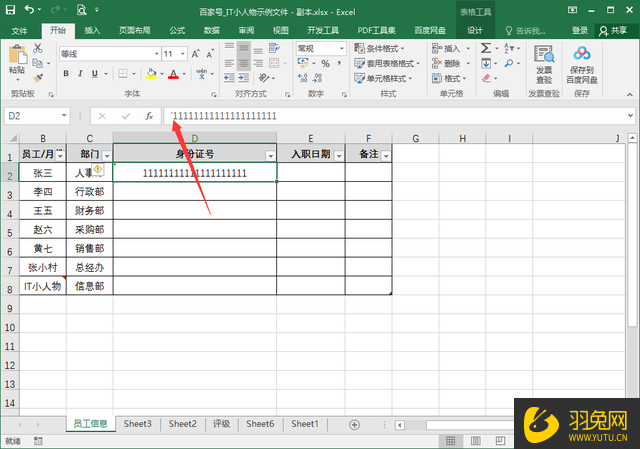Open the filter dropdown on 部门 header
640x449 pixels.
[x=107, y=156]
